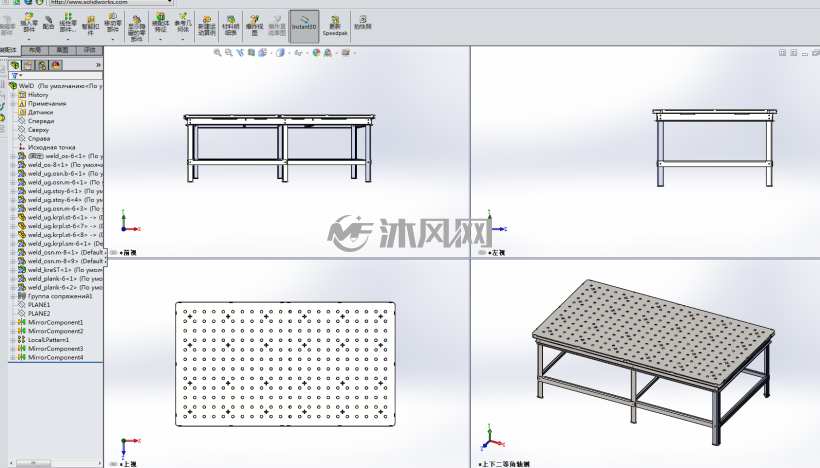Click the Display Style cube icon
This screenshot has height=468, width=820.
pyautogui.click(x=280, y=53)
